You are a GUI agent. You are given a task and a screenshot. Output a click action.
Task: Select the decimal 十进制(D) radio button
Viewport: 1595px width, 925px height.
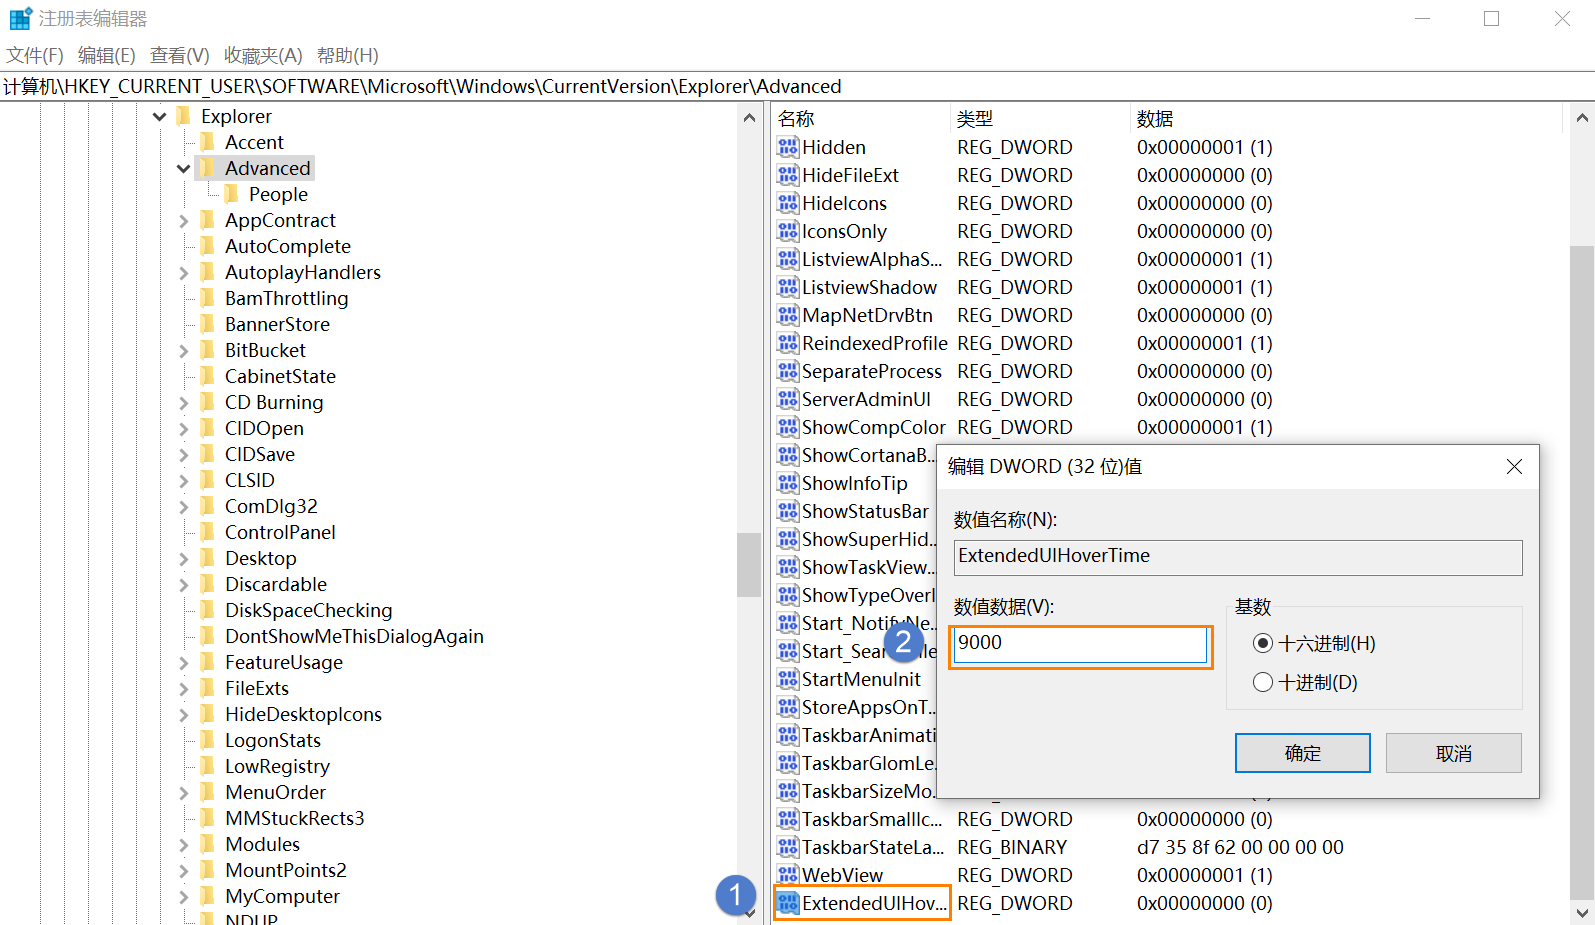pos(1263,683)
